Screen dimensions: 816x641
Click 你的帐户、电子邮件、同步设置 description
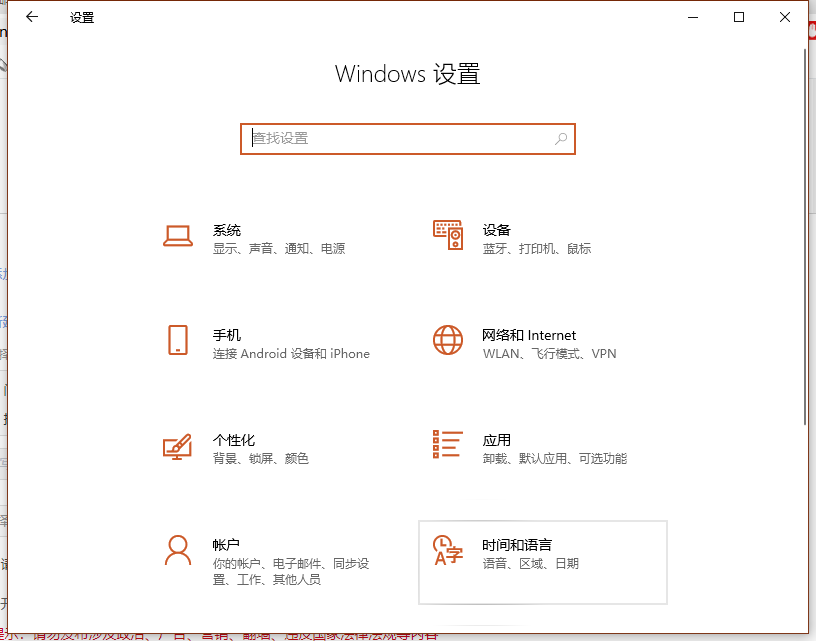(291, 571)
